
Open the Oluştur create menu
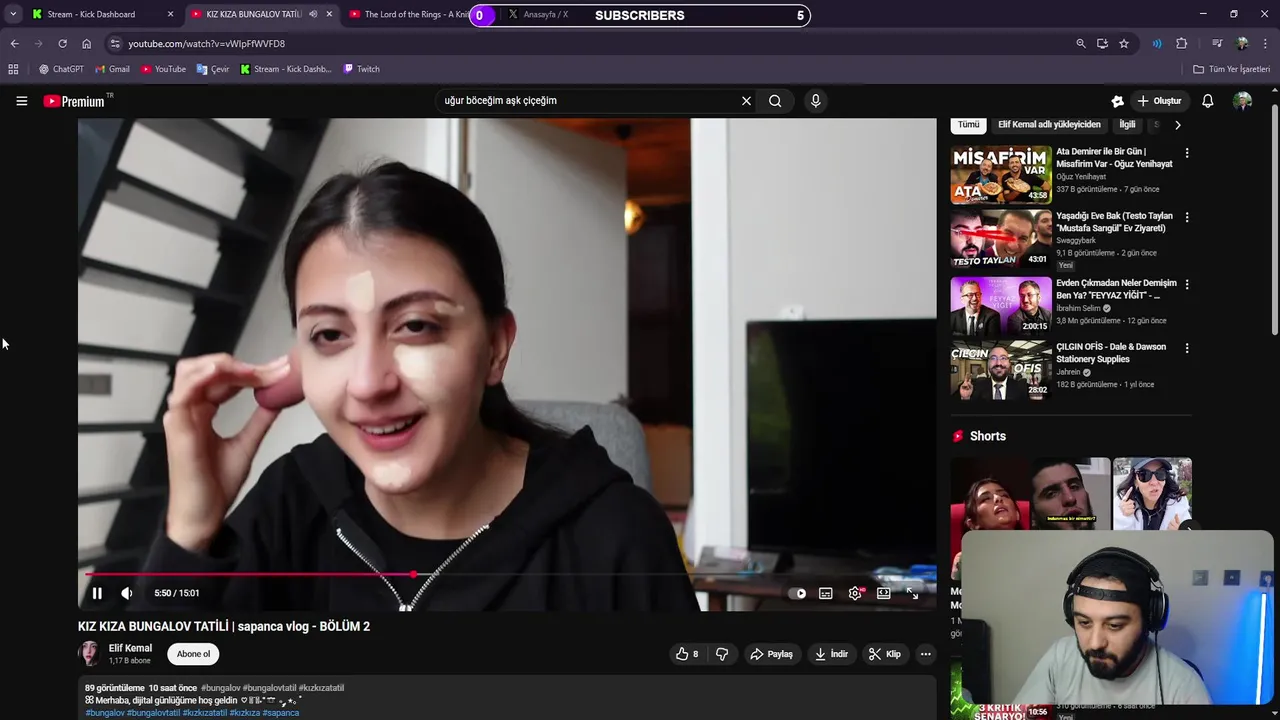(x=1159, y=101)
